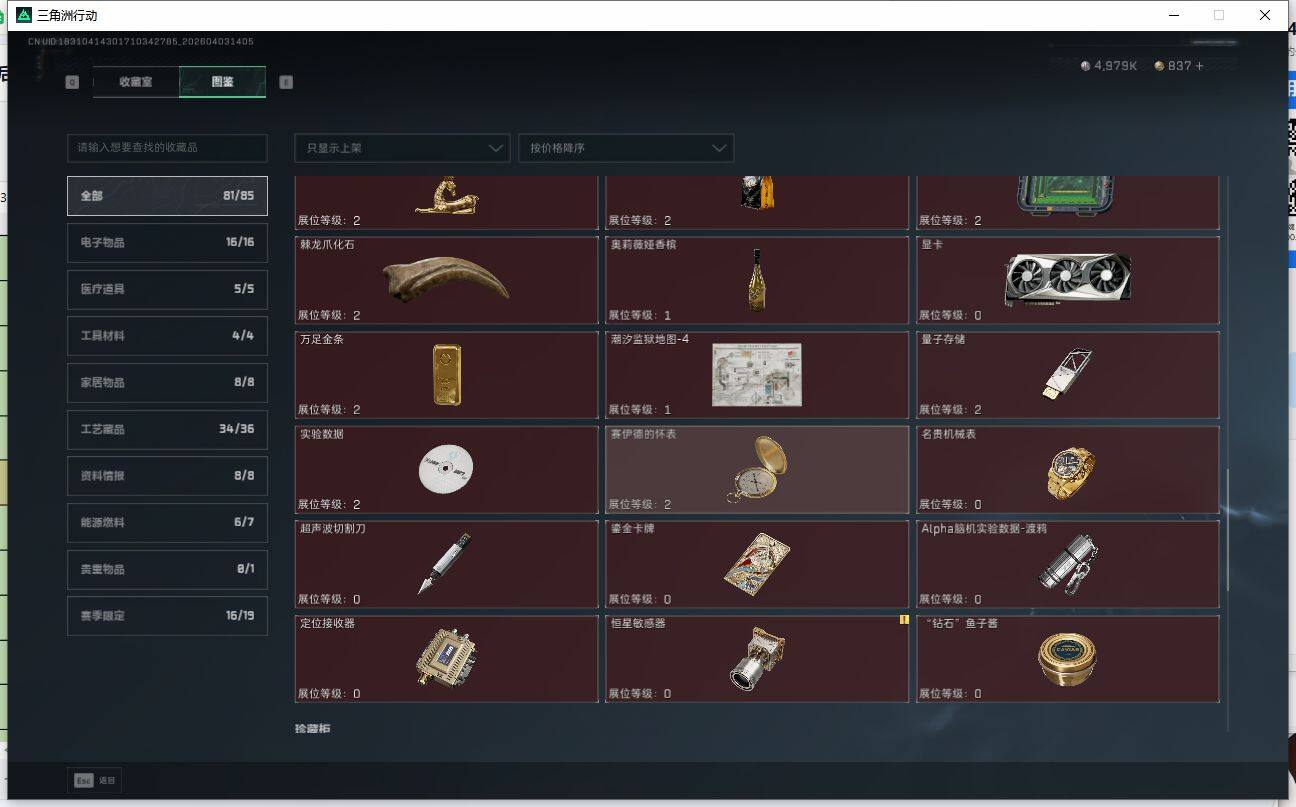Open the 能源燃料 category
The height and width of the screenshot is (807, 1296).
click(x=167, y=522)
